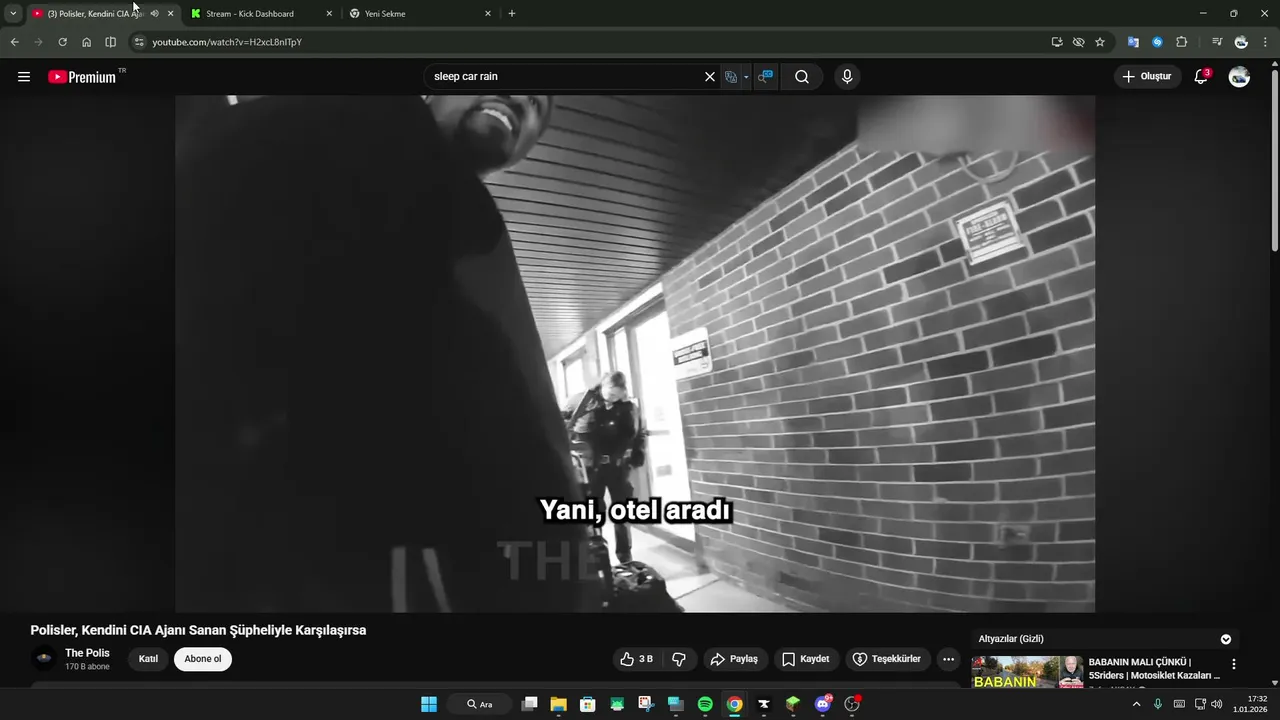This screenshot has width=1280, height=720.
Task: Open File Explorer from the taskbar
Action: (x=558, y=704)
